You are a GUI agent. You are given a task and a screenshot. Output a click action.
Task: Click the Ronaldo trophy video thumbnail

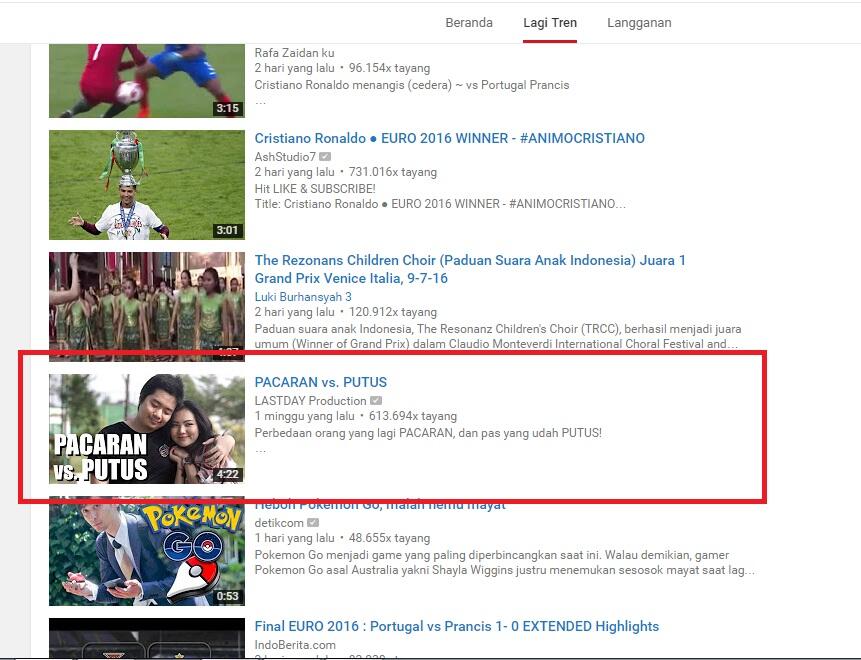coord(147,185)
